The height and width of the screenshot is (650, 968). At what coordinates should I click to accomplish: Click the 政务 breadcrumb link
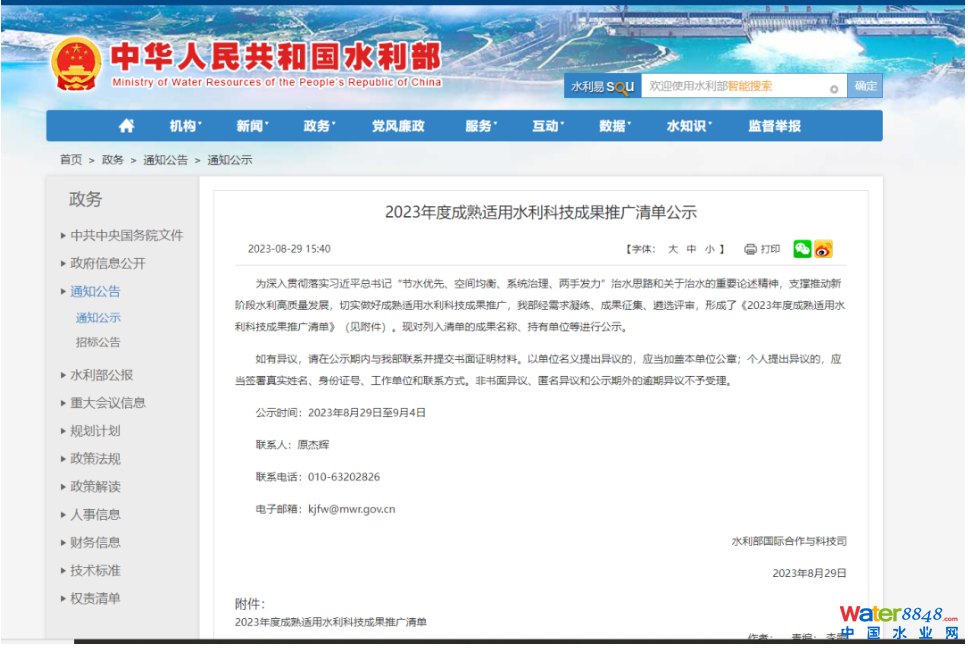113,160
